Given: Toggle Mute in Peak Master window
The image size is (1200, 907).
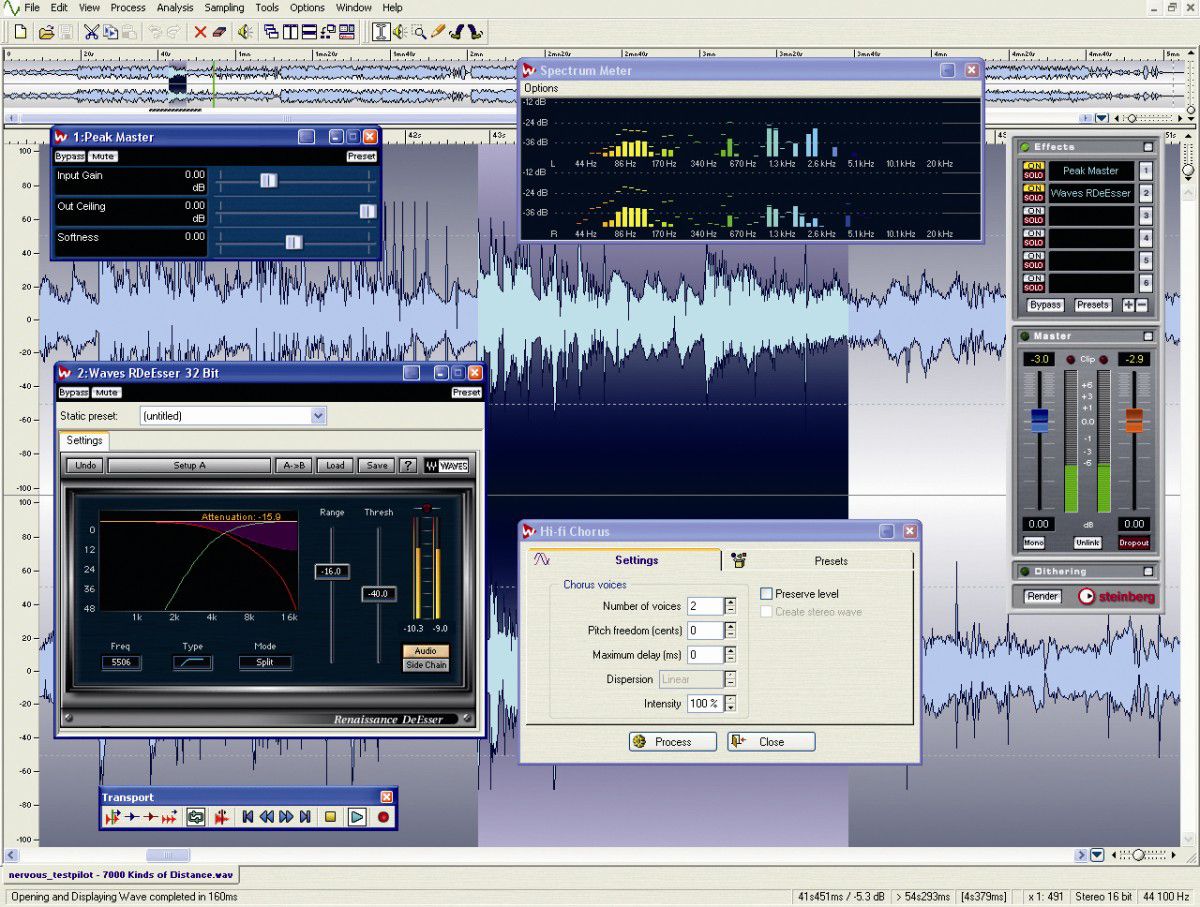Looking at the screenshot, I should [x=103, y=156].
